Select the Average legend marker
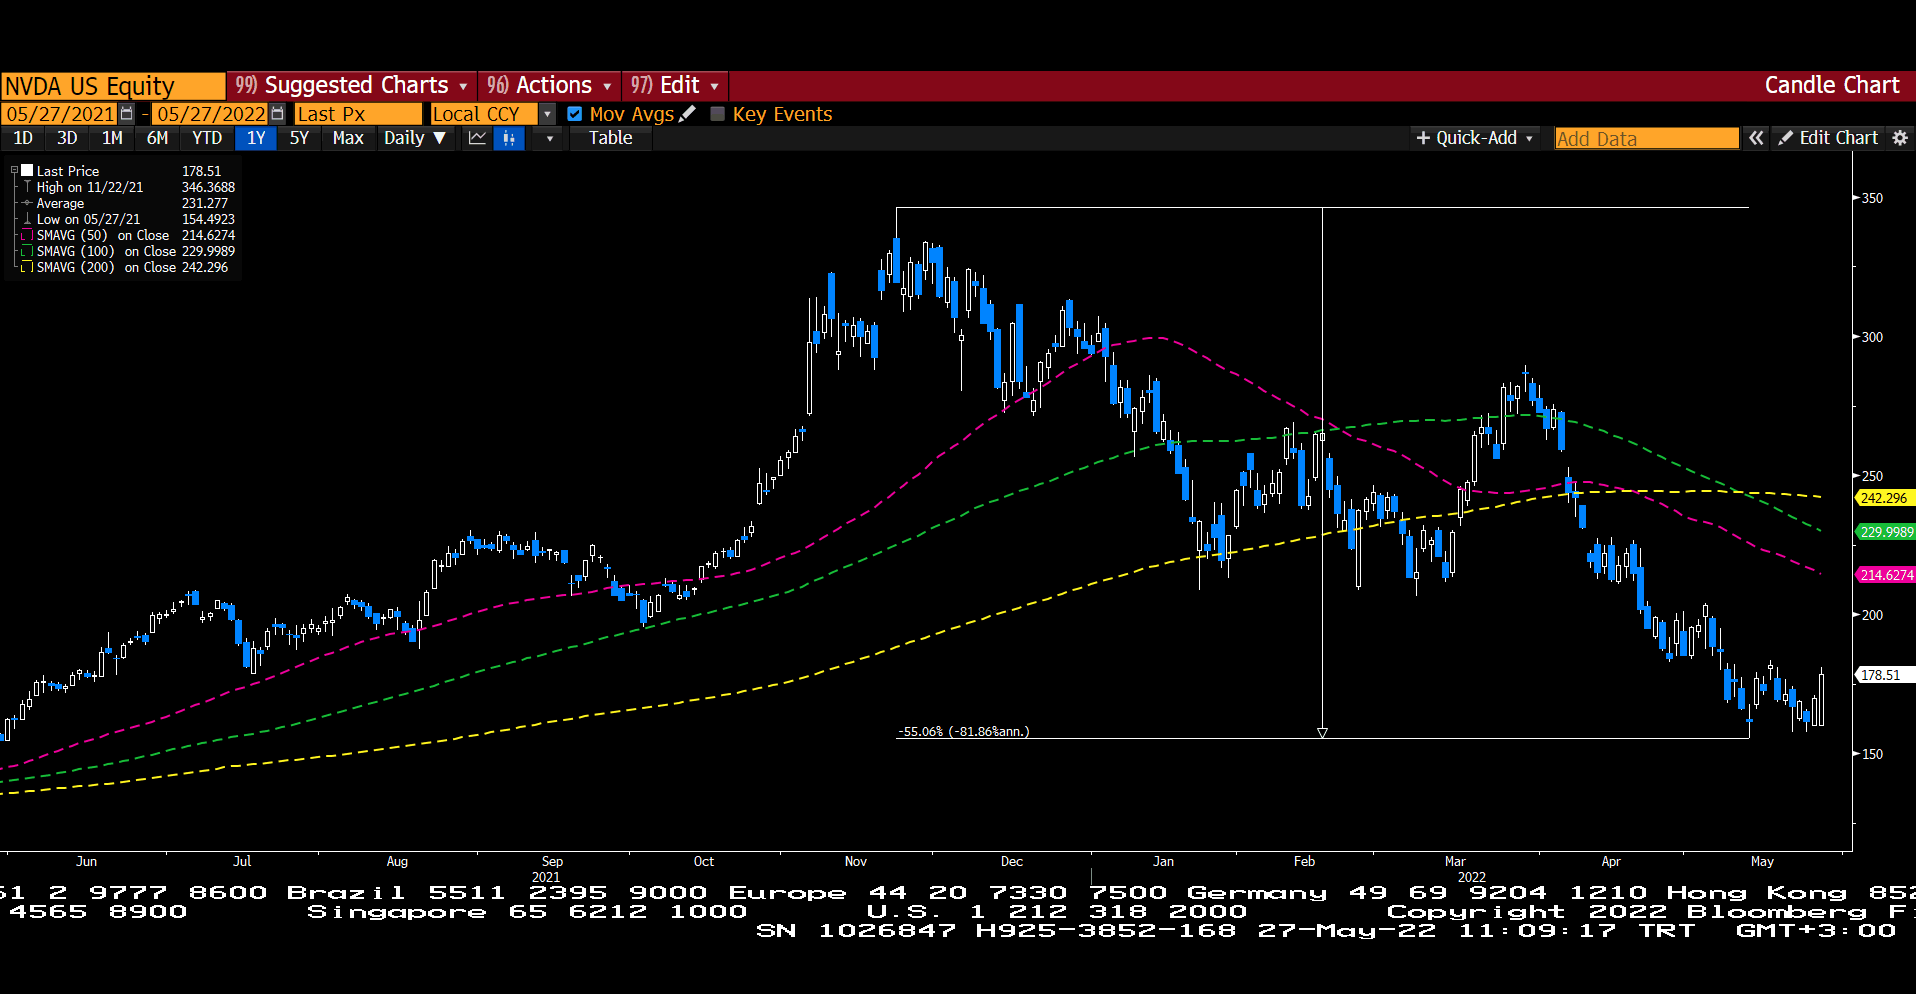Viewport: 1916px width, 994px height. [x=28, y=203]
